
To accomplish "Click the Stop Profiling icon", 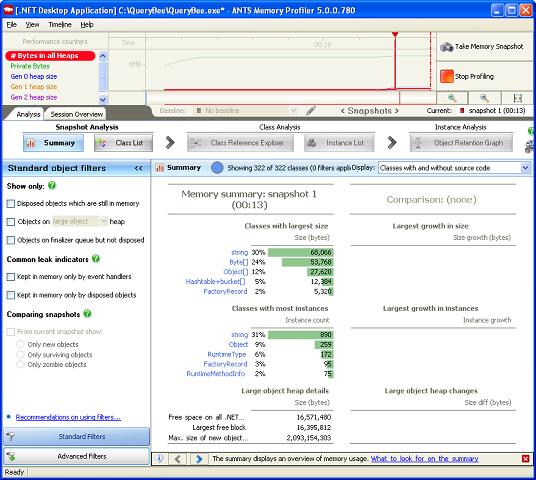I will (446, 76).
